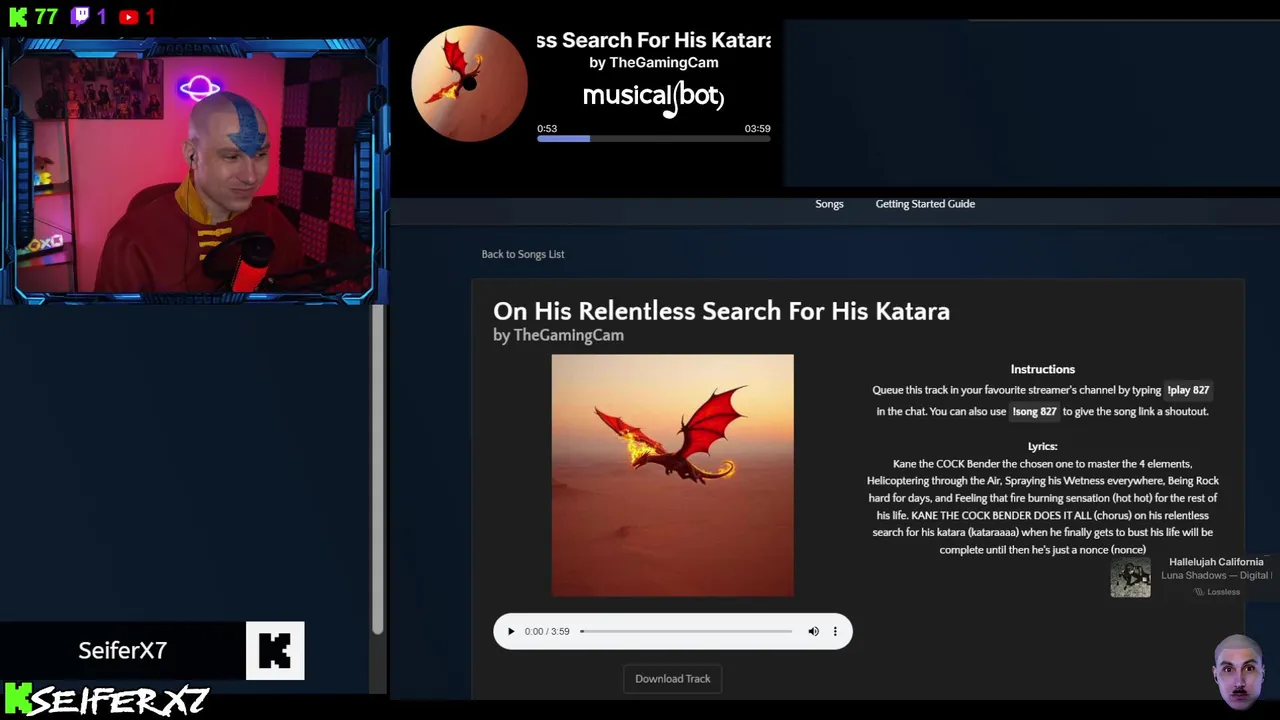Viewport: 1280px width, 720px height.
Task: Click the overlay song progress bar
Action: [x=654, y=139]
